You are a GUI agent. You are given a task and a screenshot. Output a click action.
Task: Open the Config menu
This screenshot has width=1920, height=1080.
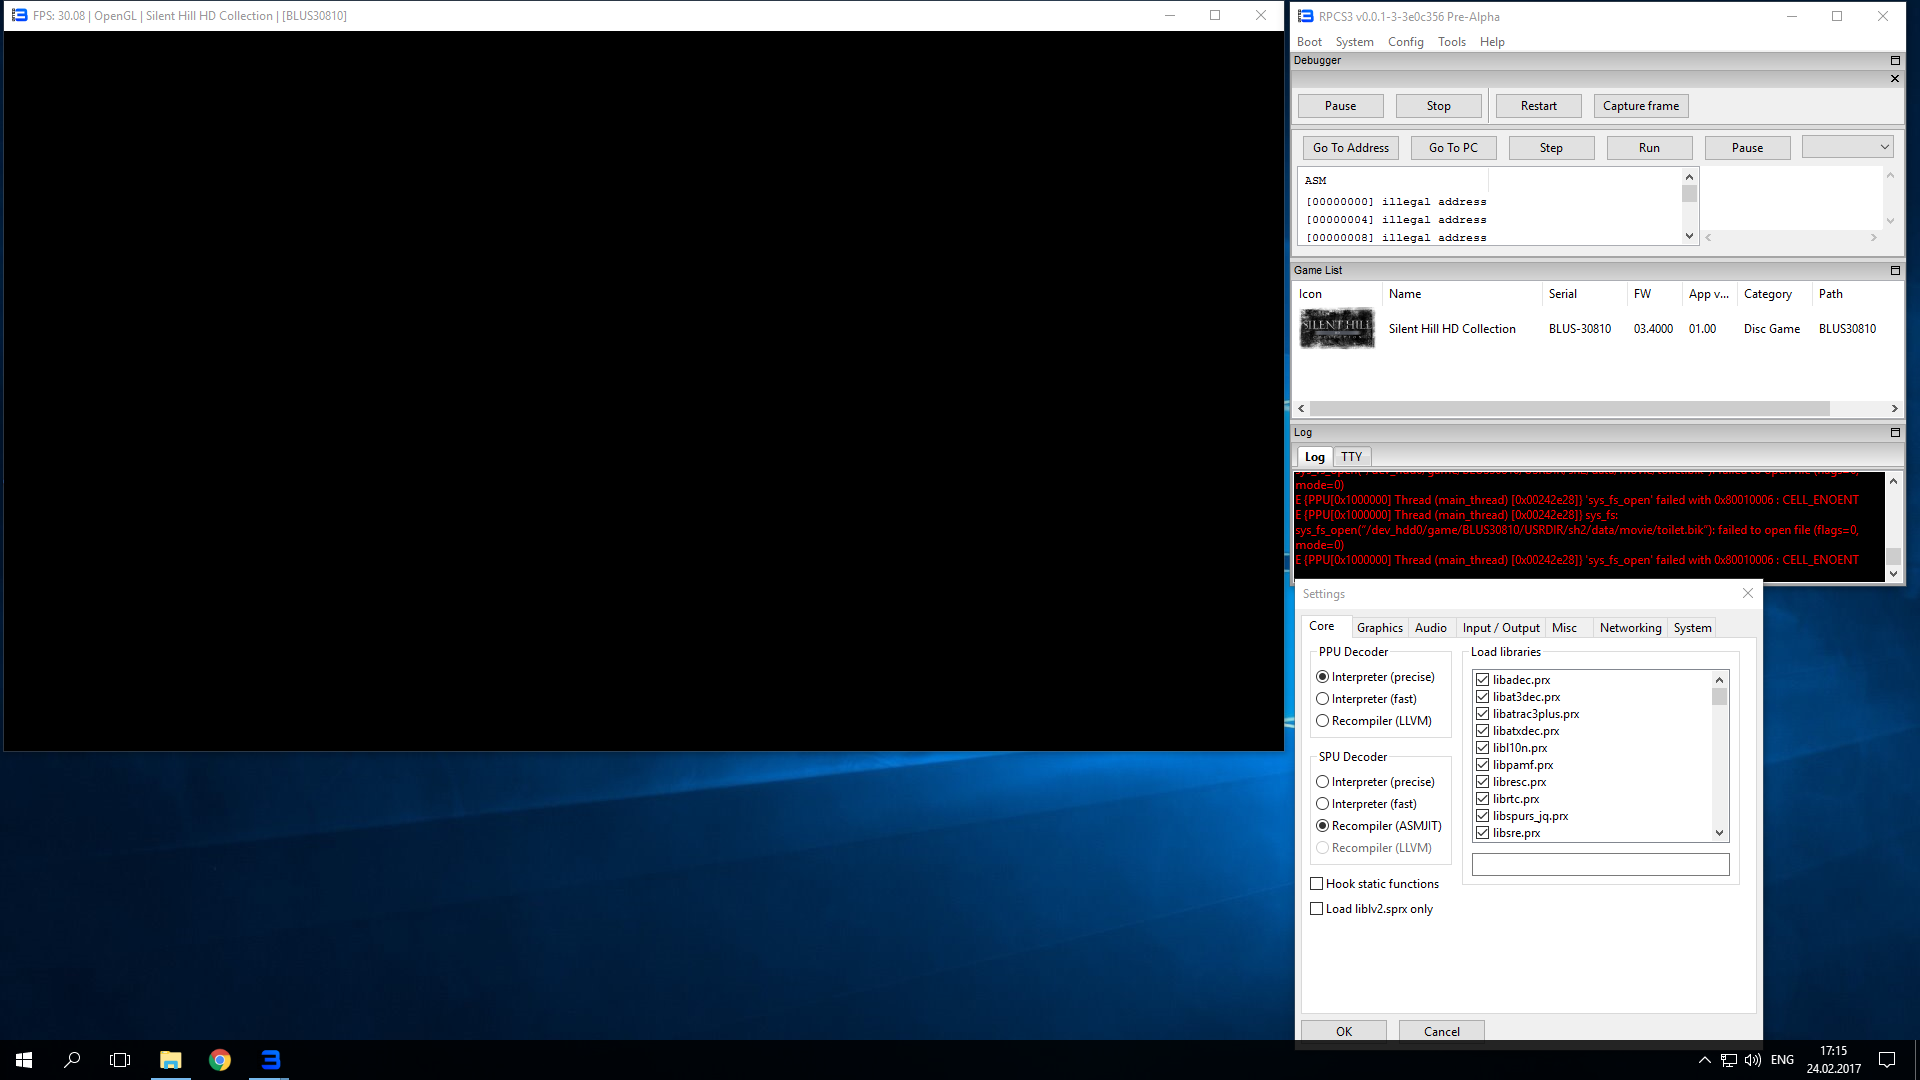1405,42
